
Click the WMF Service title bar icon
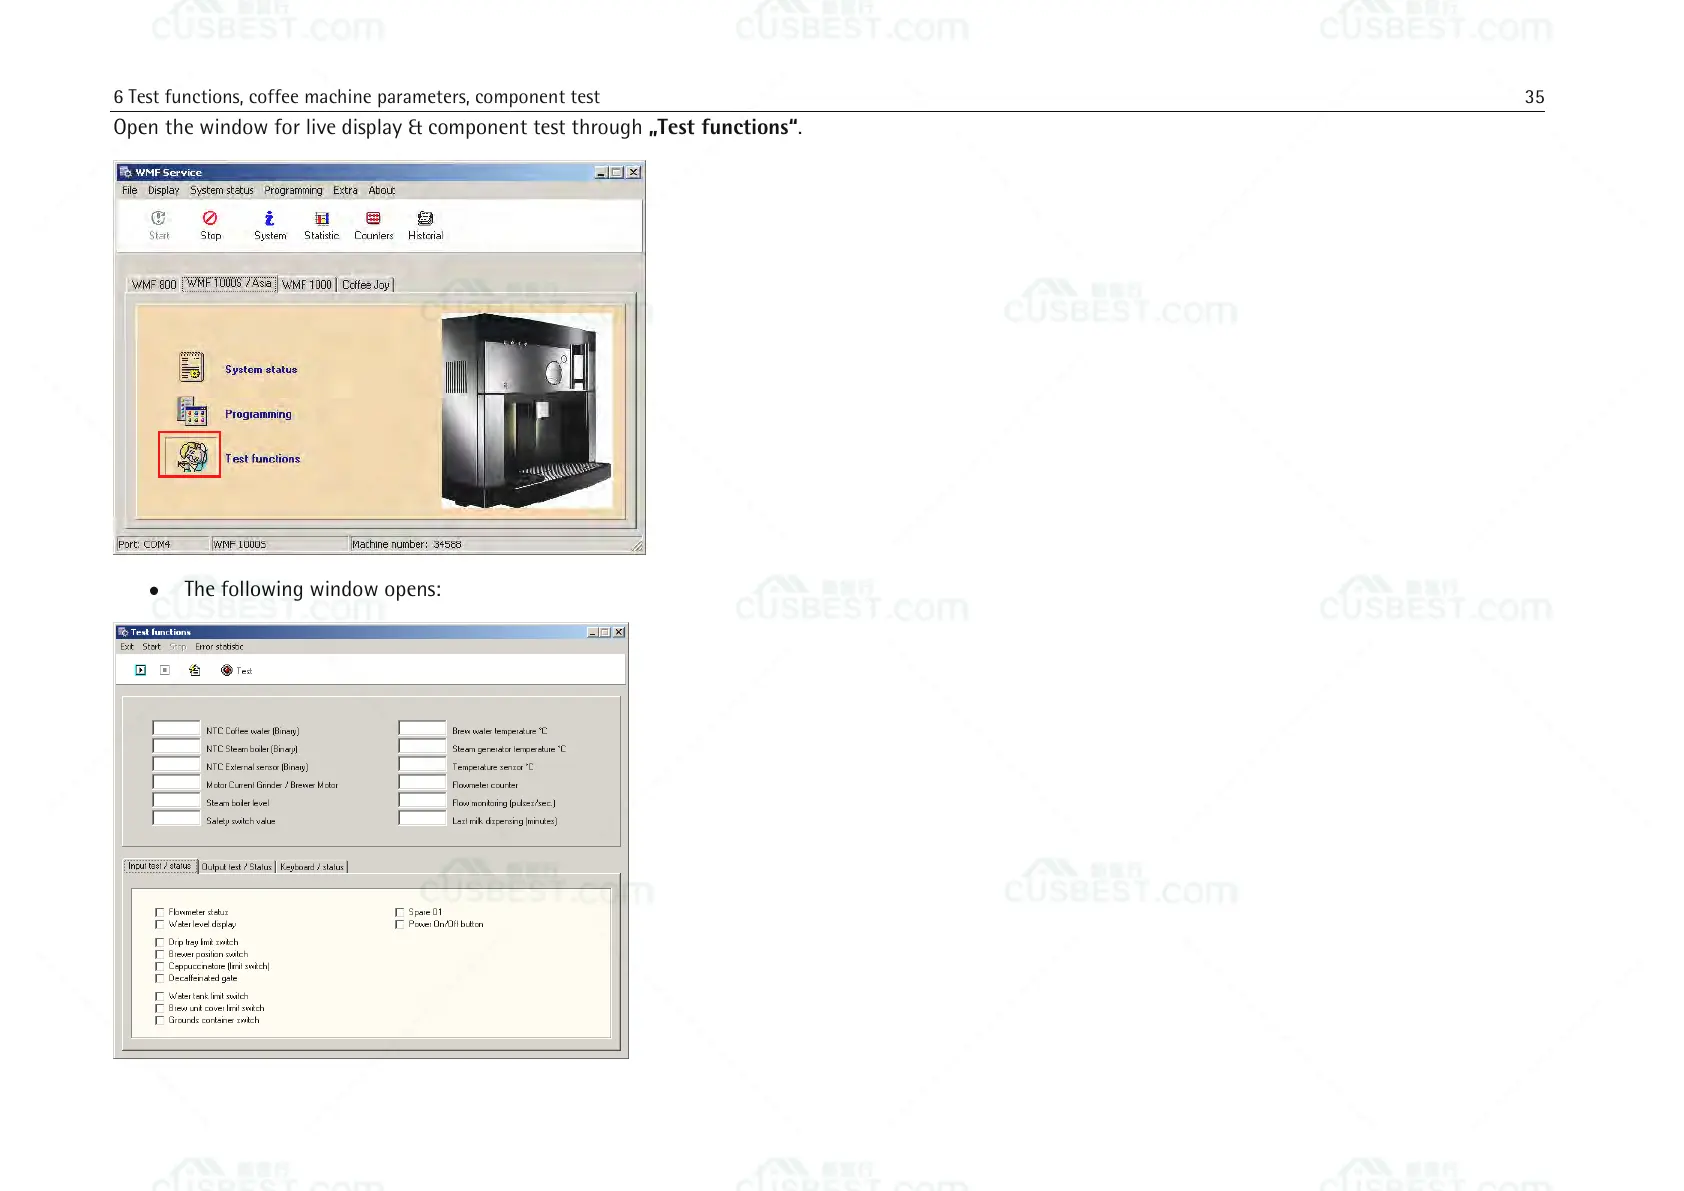[x=126, y=172]
